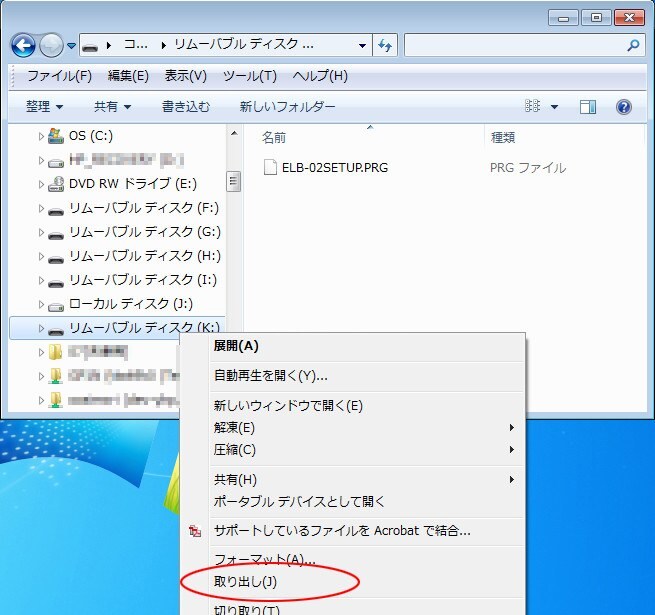The width and height of the screenshot is (655, 615).
Task: Open 圧縮(C) submenu in context menu
Action: pyautogui.click(x=235, y=450)
